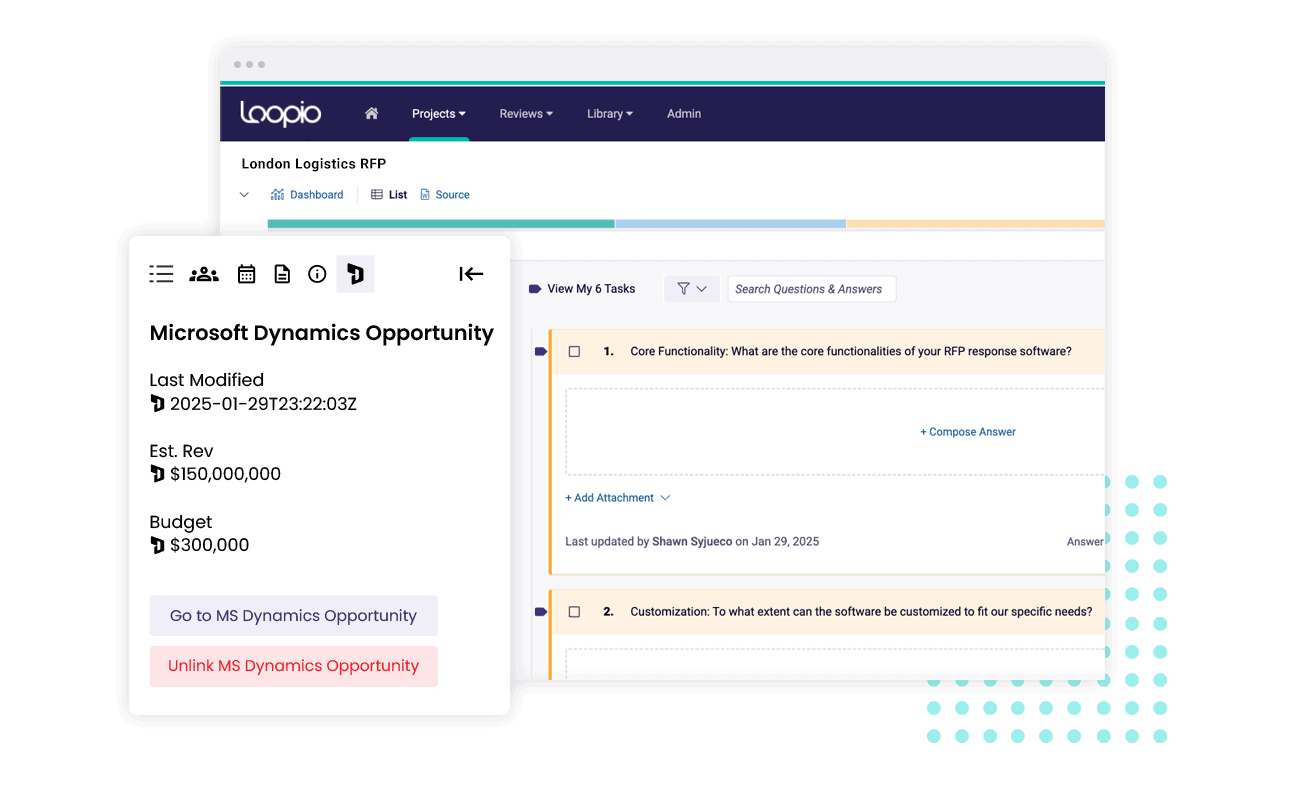Check the box for question 1

coord(574,352)
